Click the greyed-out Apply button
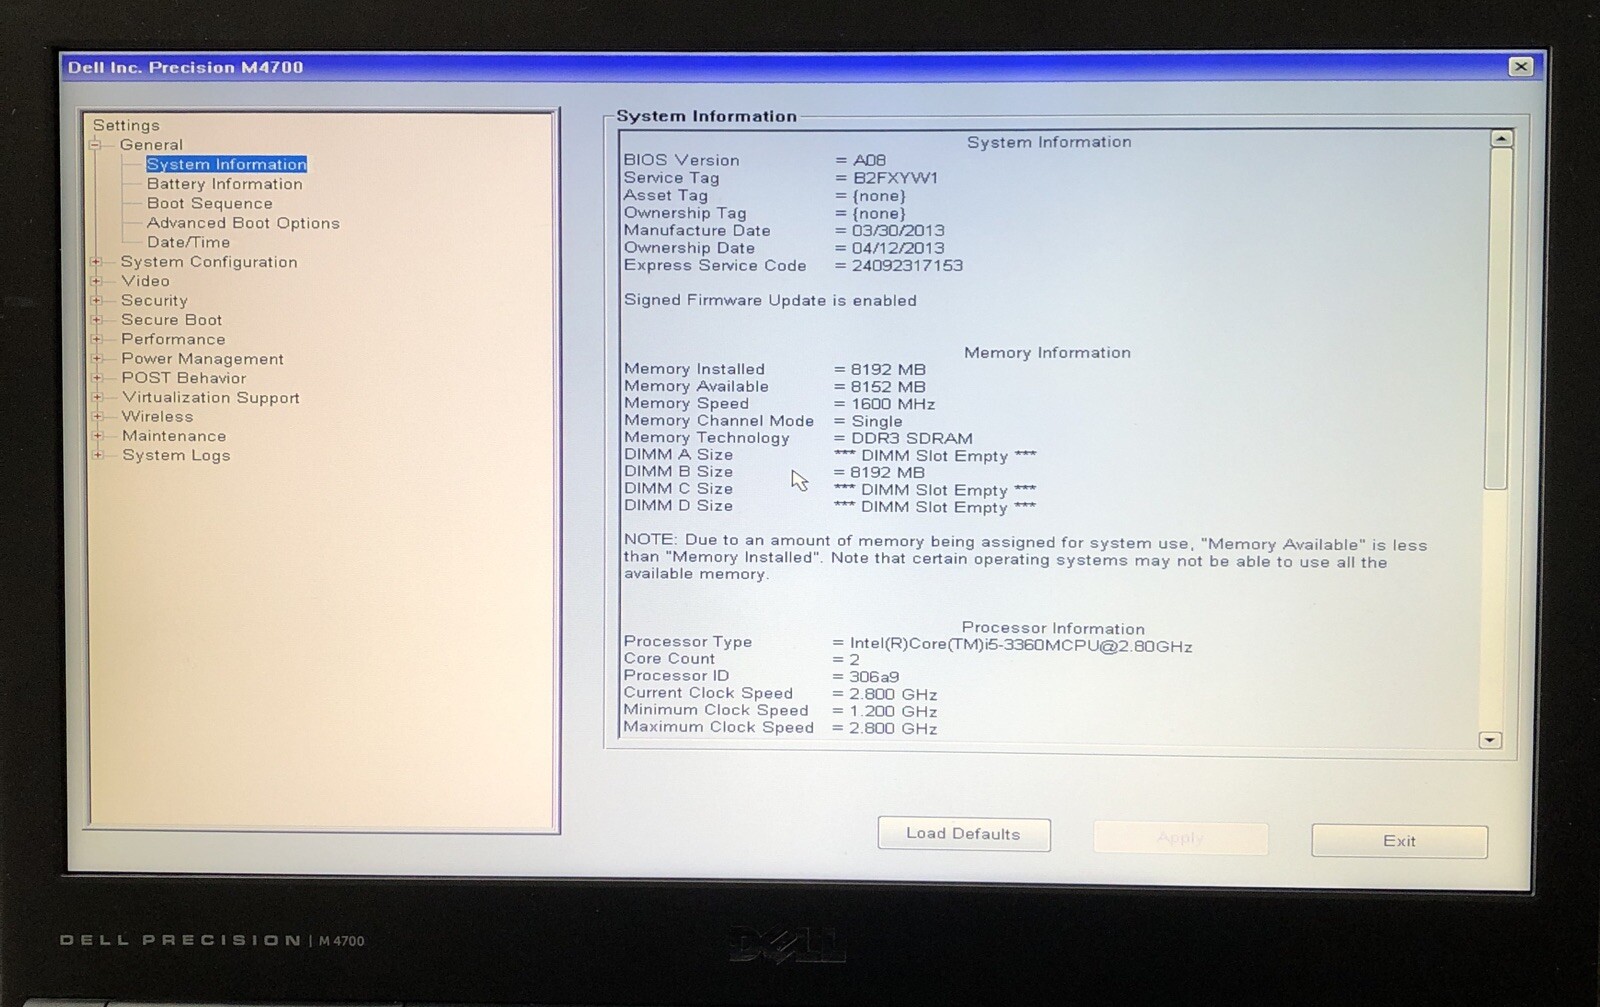Image resolution: width=1600 pixels, height=1007 pixels. 1181,838
